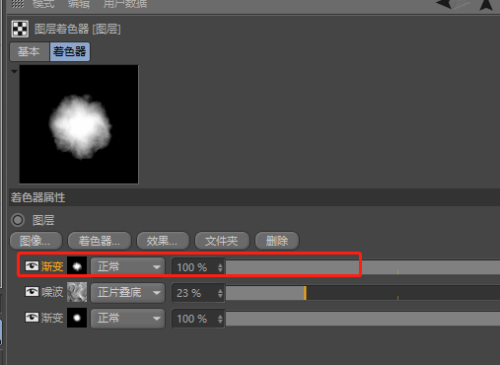
Task: Open the top 渐变 layer thumbnail
Action: pyautogui.click(x=77, y=266)
